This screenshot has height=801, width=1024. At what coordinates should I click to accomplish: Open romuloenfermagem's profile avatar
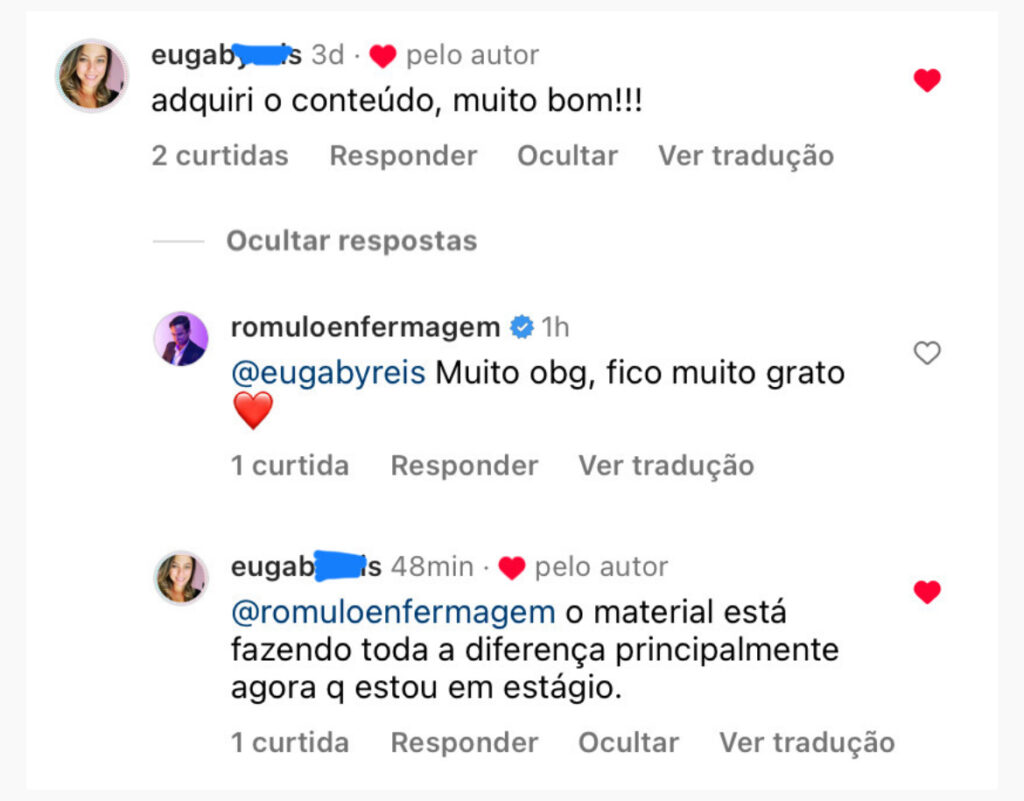pyautogui.click(x=181, y=338)
